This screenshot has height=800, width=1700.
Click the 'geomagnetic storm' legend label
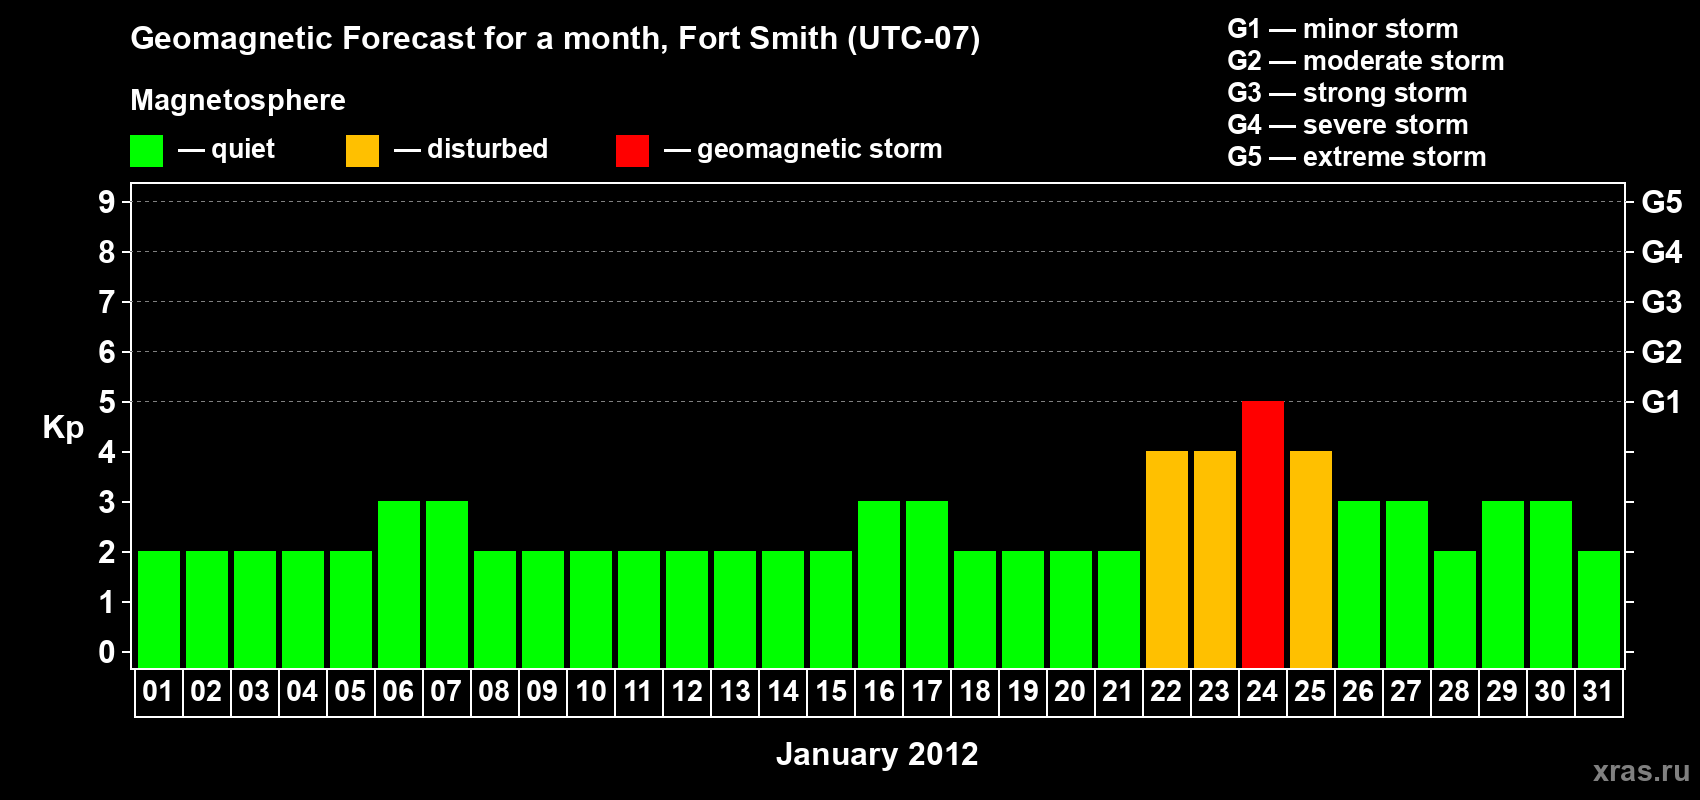(x=820, y=150)
